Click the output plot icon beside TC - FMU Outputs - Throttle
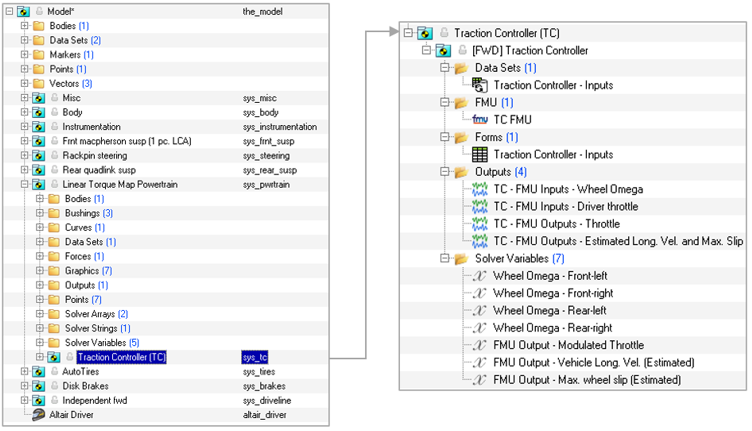752x431 pixels. (x=479, y=223)
